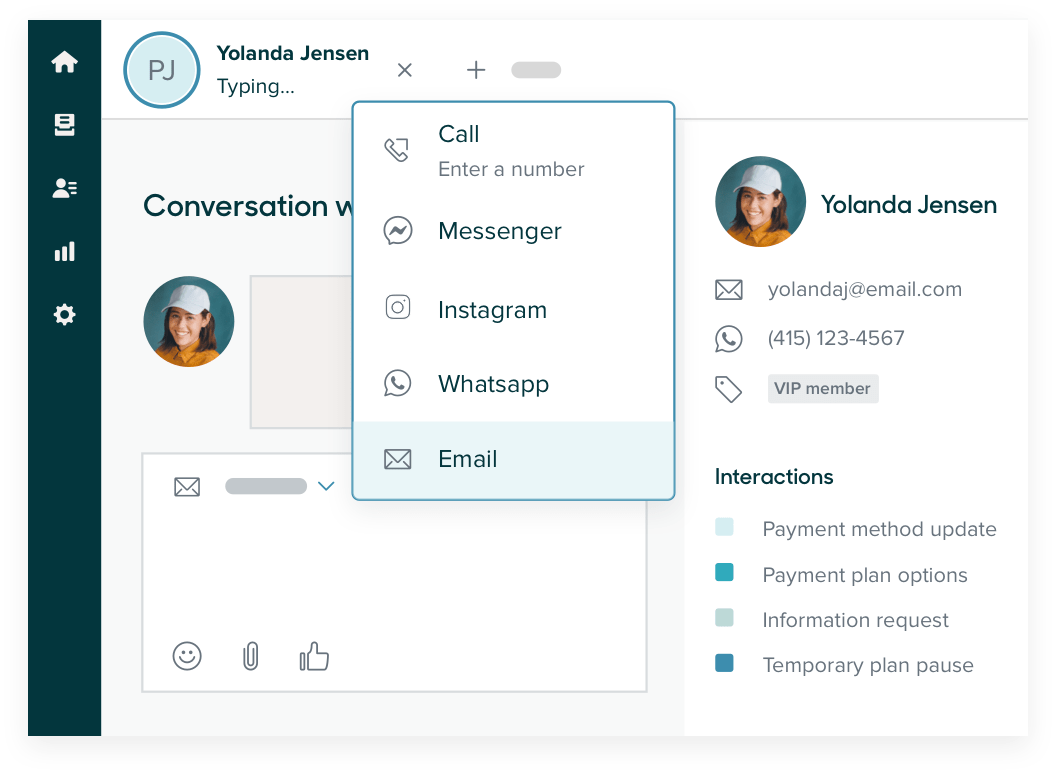1056x774 pixels.
Task: Click the PJ avatar circle
Action: 162,70
